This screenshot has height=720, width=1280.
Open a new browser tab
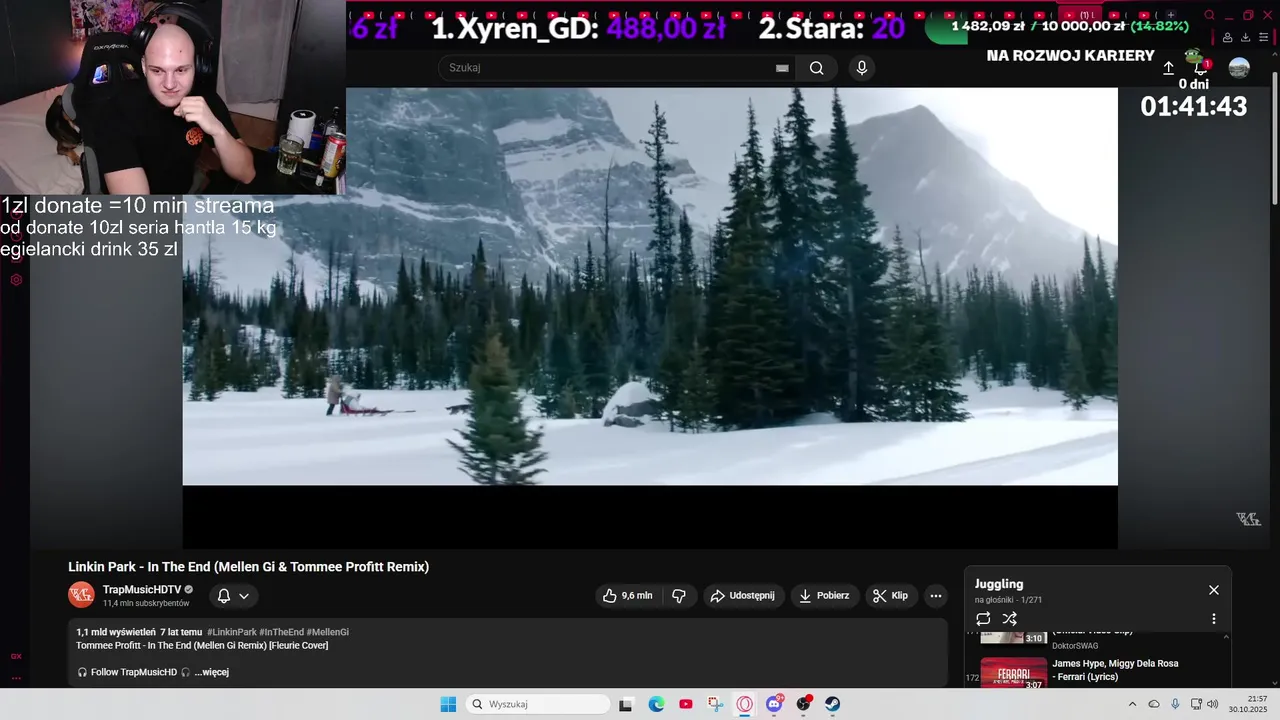point(1171,15)
